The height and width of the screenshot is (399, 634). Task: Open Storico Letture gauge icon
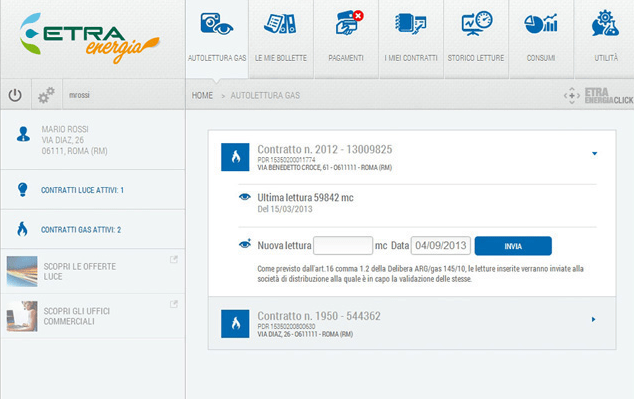pyautogui.click(x=477, y=23)
